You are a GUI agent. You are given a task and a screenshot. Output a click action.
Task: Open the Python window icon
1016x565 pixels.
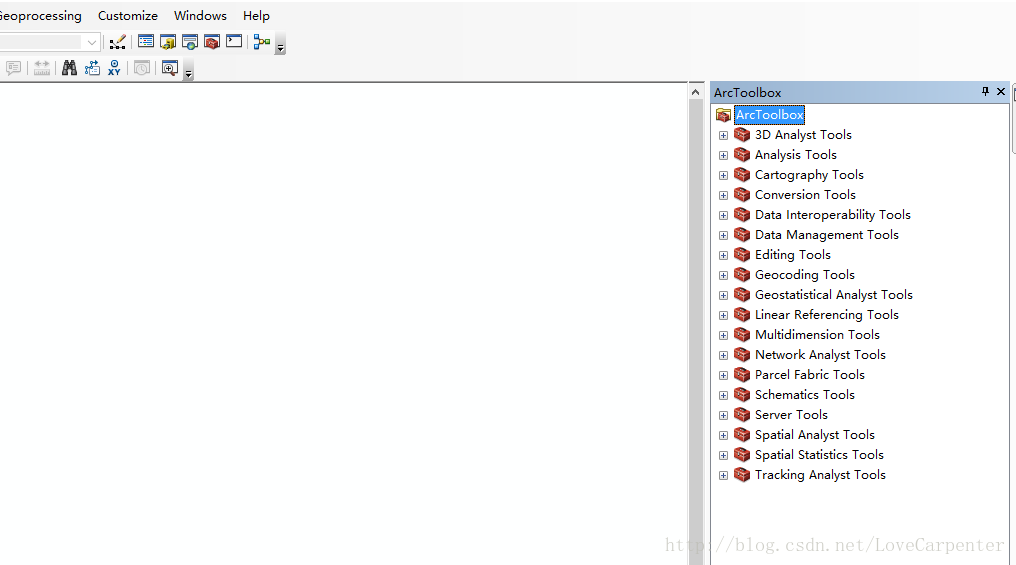click(234, 42)
